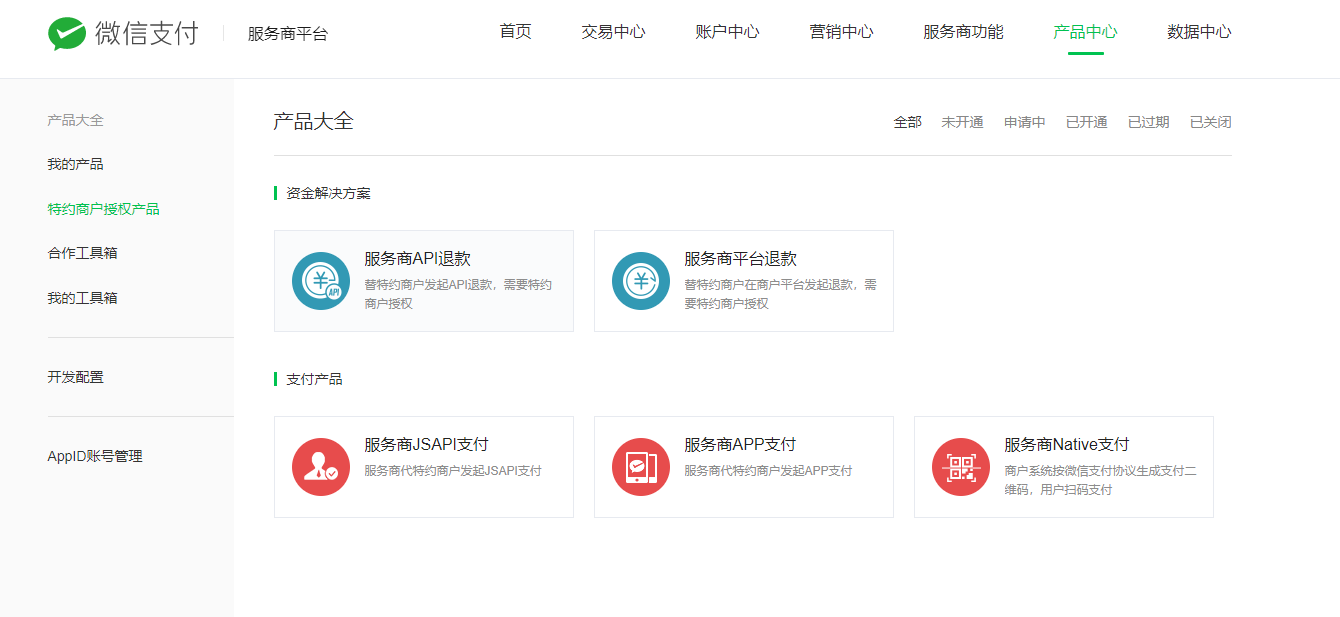Go to 账户中心 in top navigation

pyautogui.click(x=727, y=32)
